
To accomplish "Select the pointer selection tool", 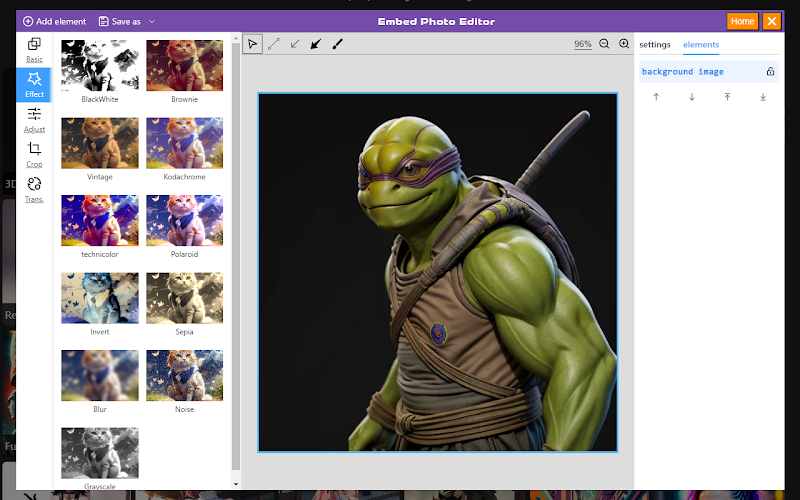I will 253,44.
